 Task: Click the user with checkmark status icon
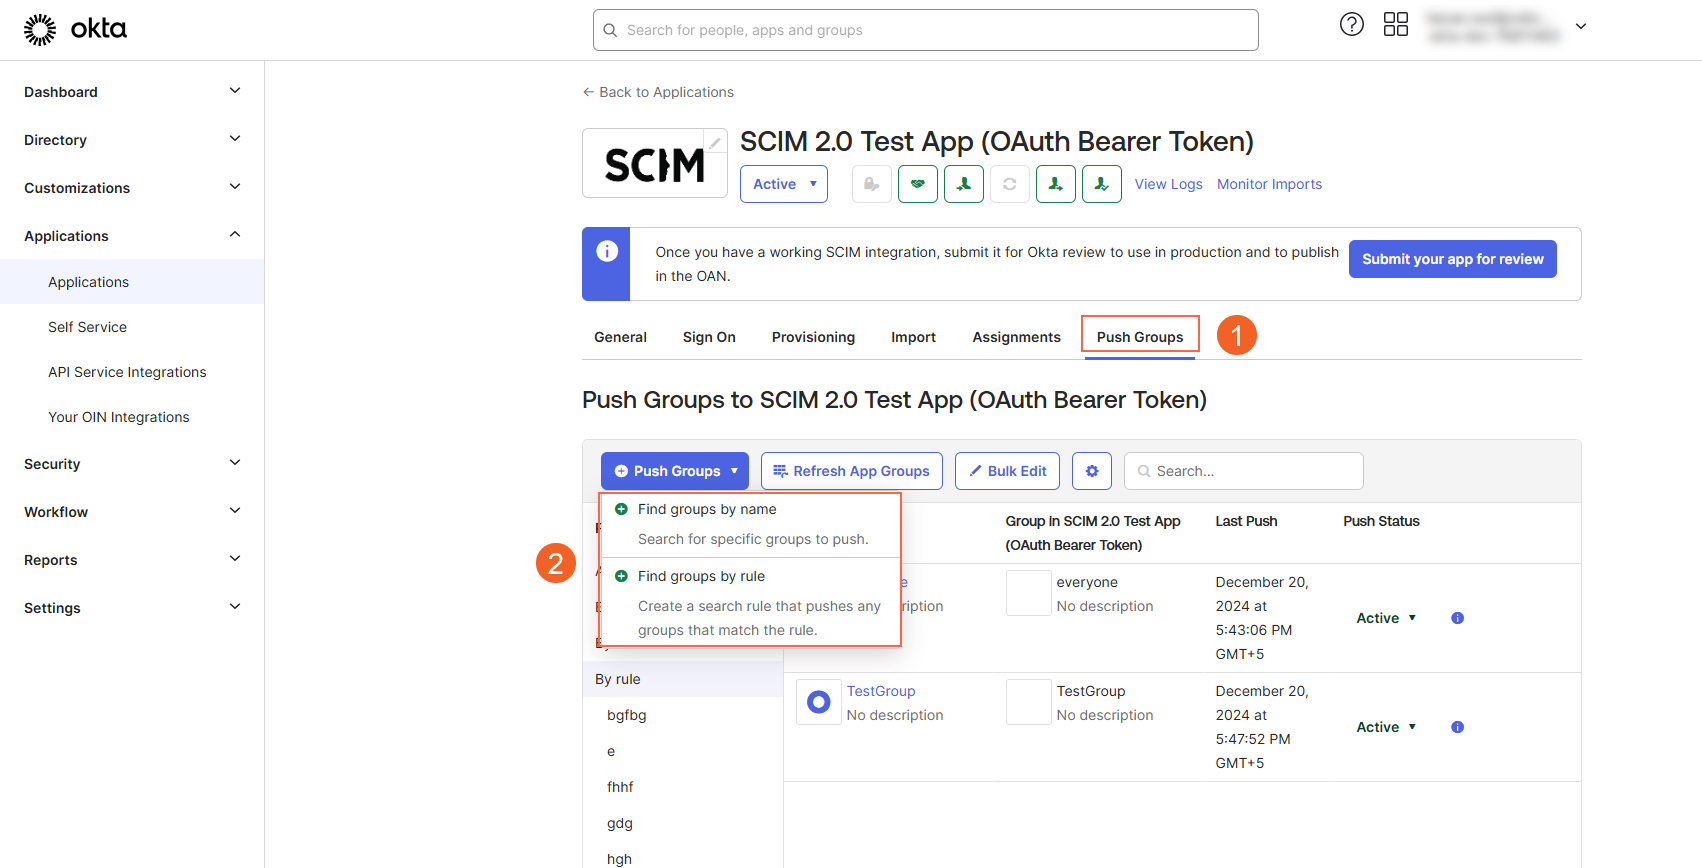coord(1101,184)
